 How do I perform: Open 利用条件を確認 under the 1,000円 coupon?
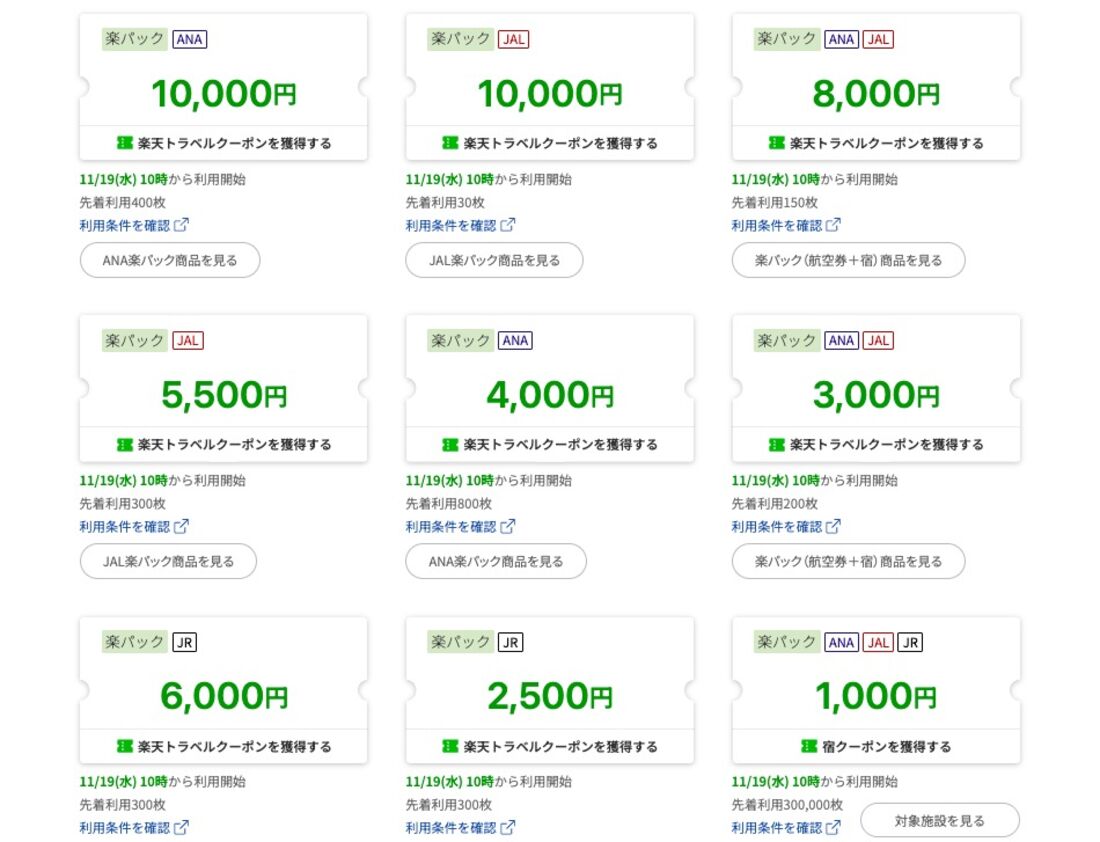[x=778, y=827]
